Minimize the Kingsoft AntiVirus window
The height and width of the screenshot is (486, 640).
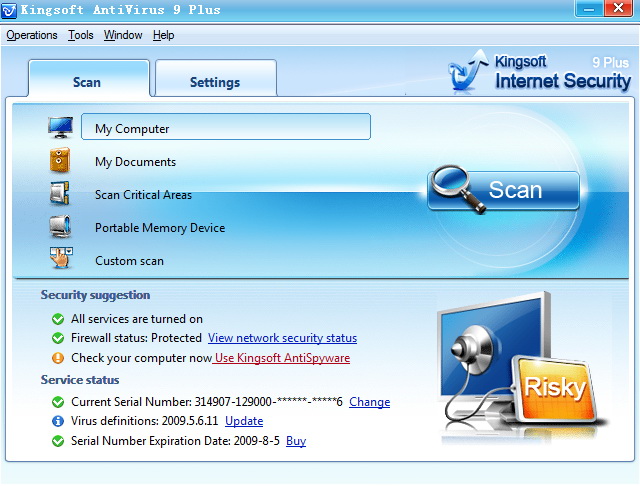pos(589,9)
